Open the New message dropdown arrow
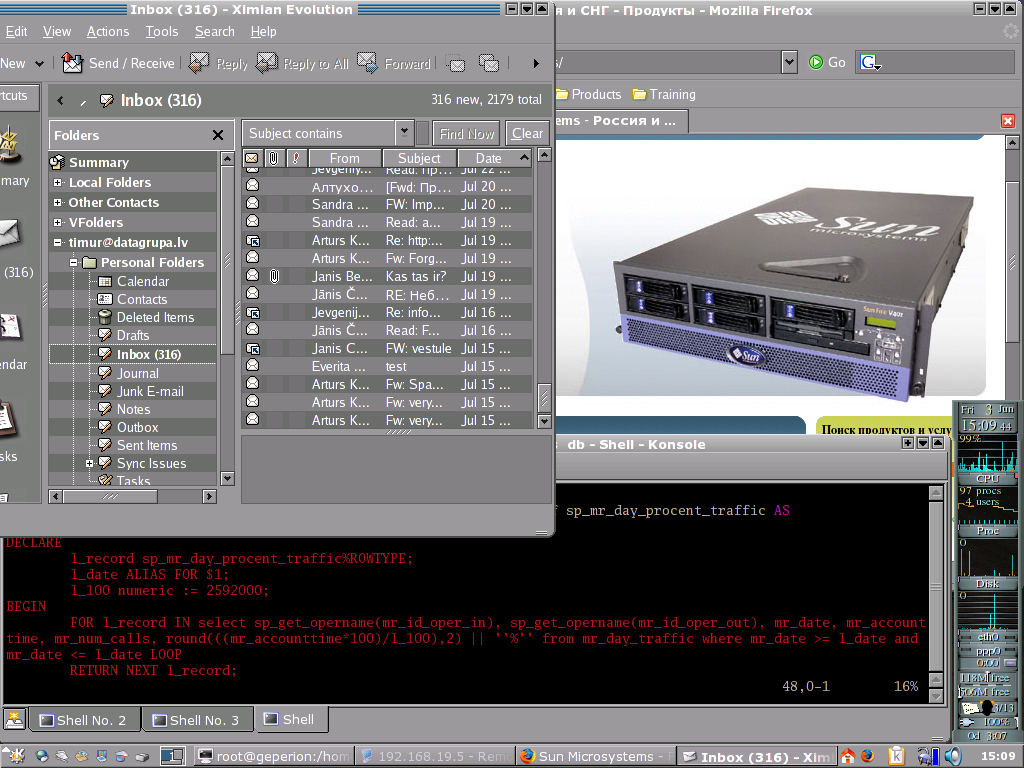 click(39, 64)
